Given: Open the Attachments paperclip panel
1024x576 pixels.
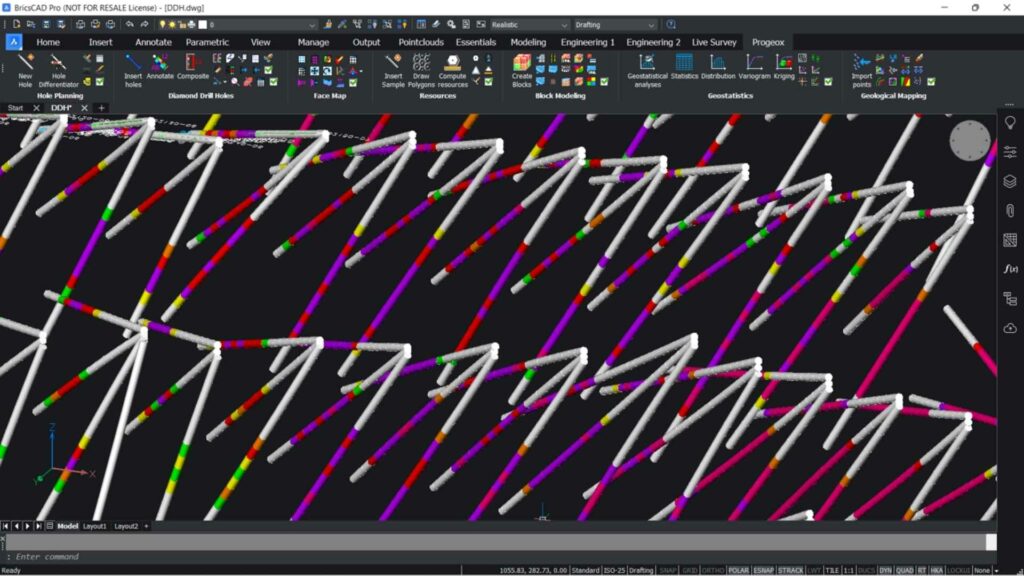Looking at the screenshot, I should [x=1010, y=210].
